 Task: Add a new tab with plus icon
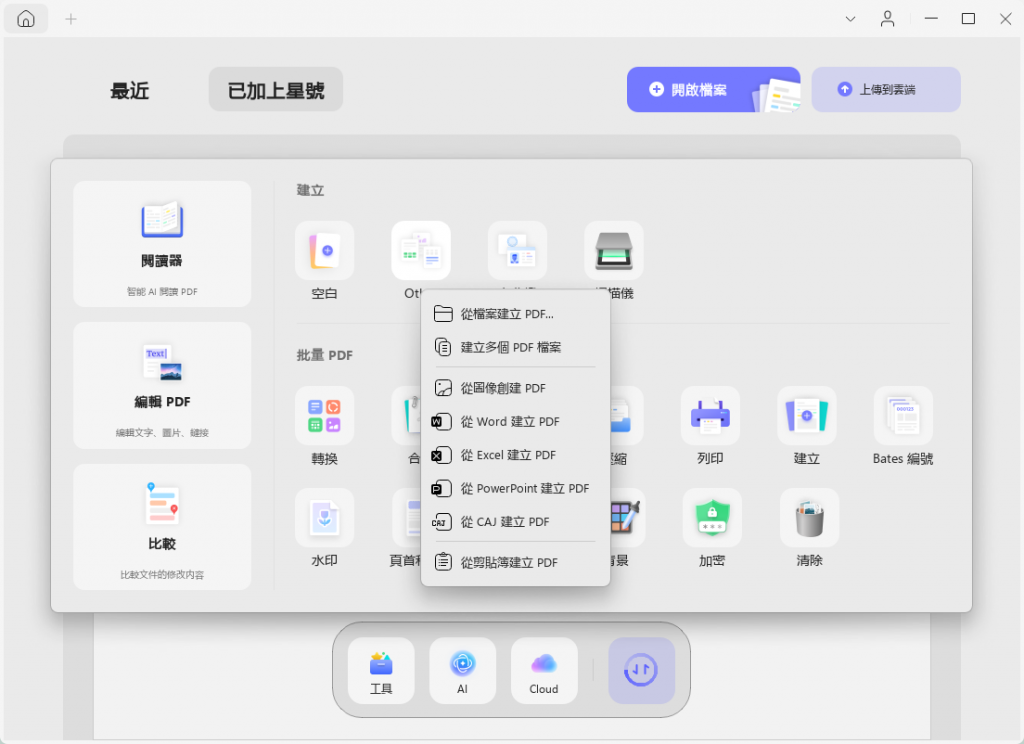(x=71, y=19)
